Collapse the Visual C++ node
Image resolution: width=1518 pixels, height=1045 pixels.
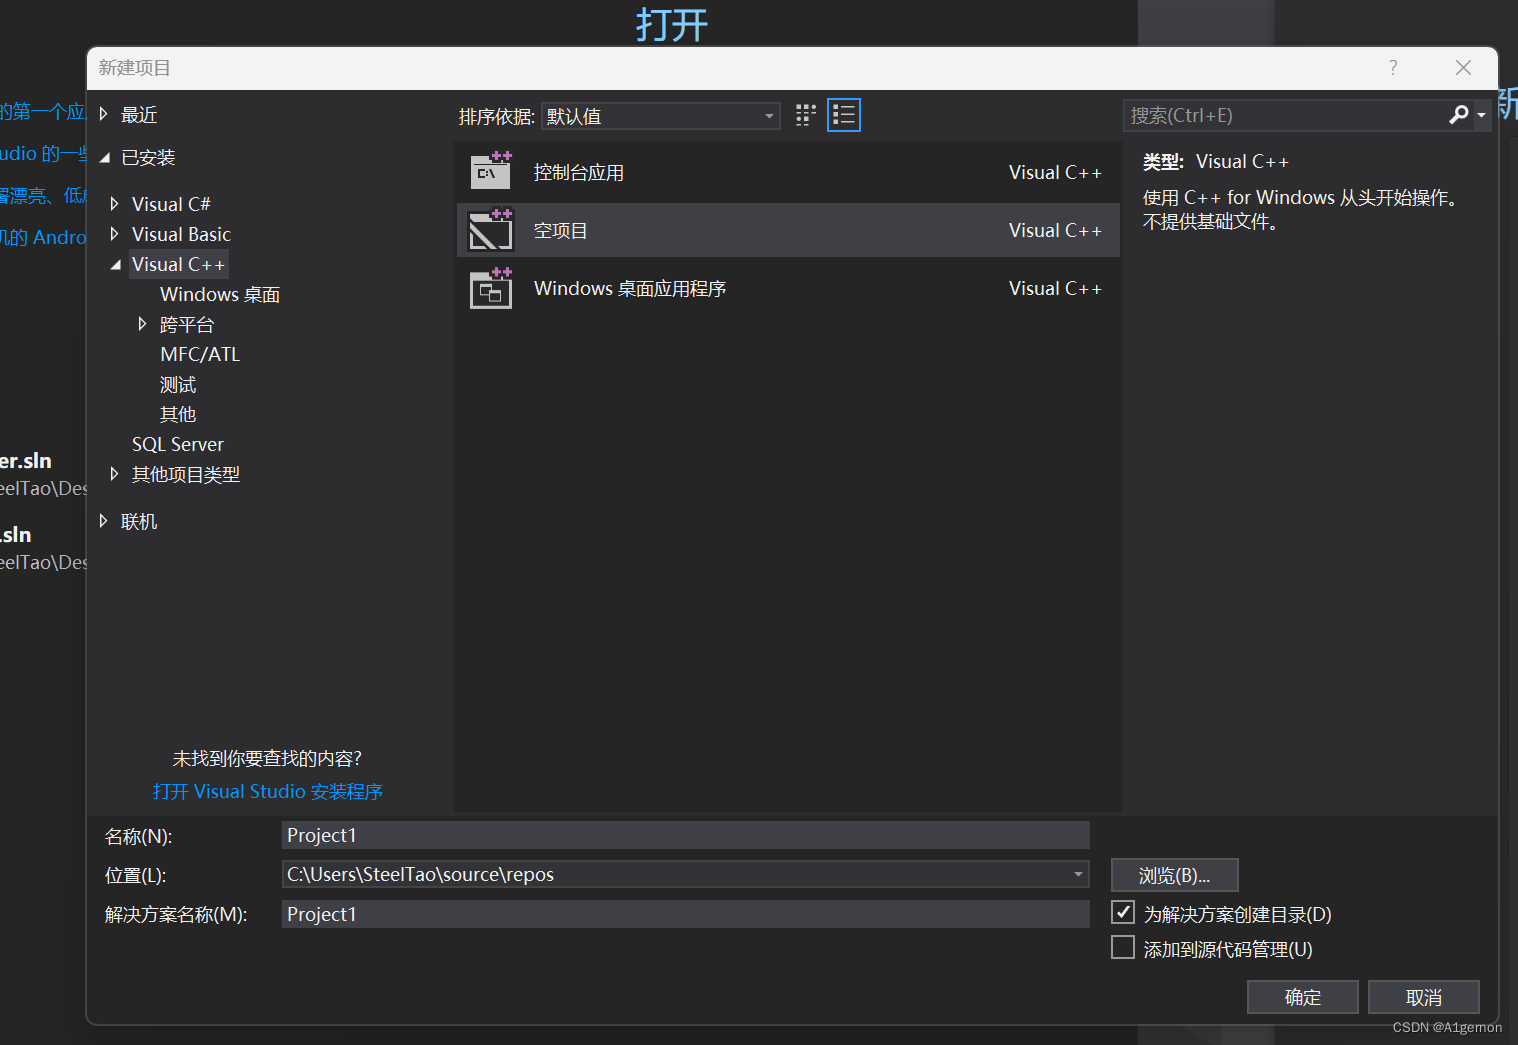click(x=115, y=264)
